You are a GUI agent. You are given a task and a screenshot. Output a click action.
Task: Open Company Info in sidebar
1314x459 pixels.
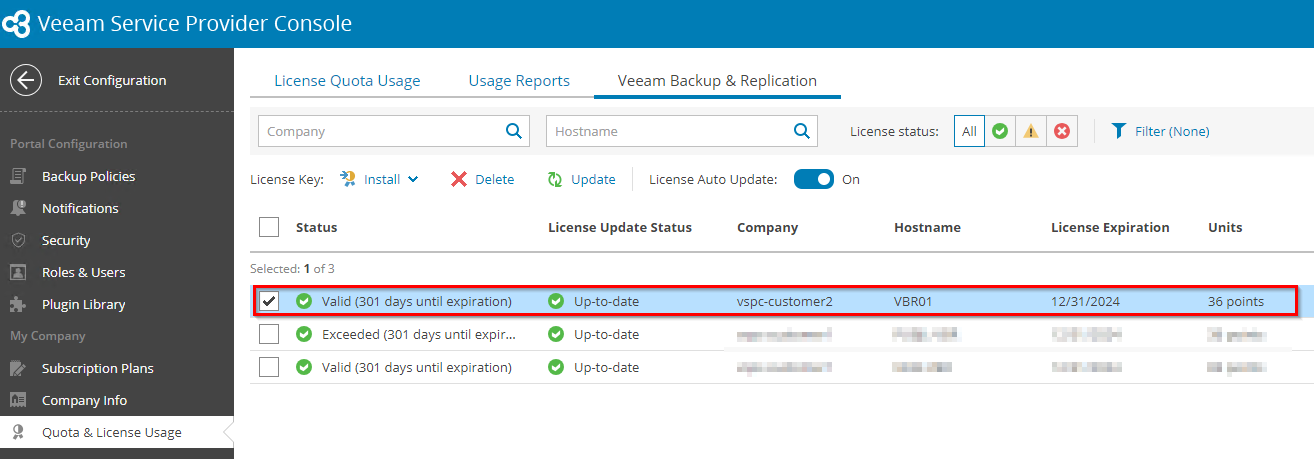coord(84,400)
